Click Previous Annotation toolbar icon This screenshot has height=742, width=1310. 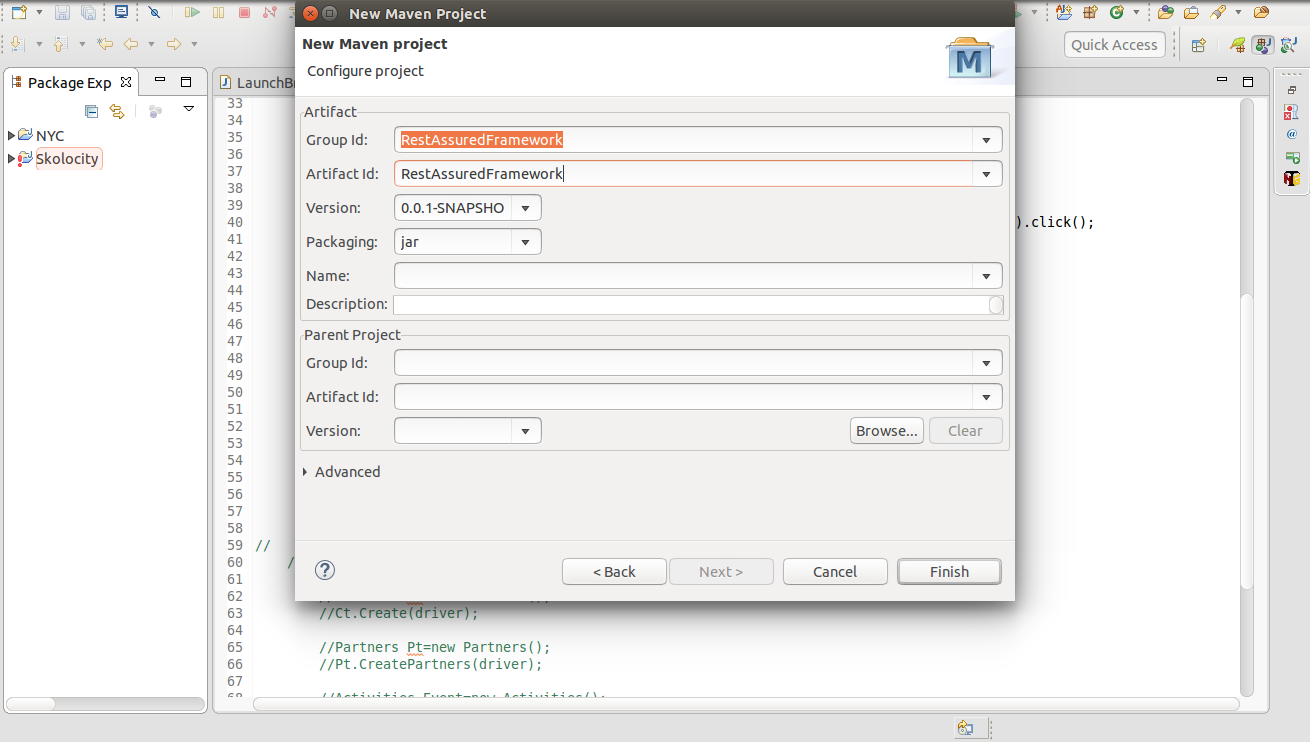point(60,44)
